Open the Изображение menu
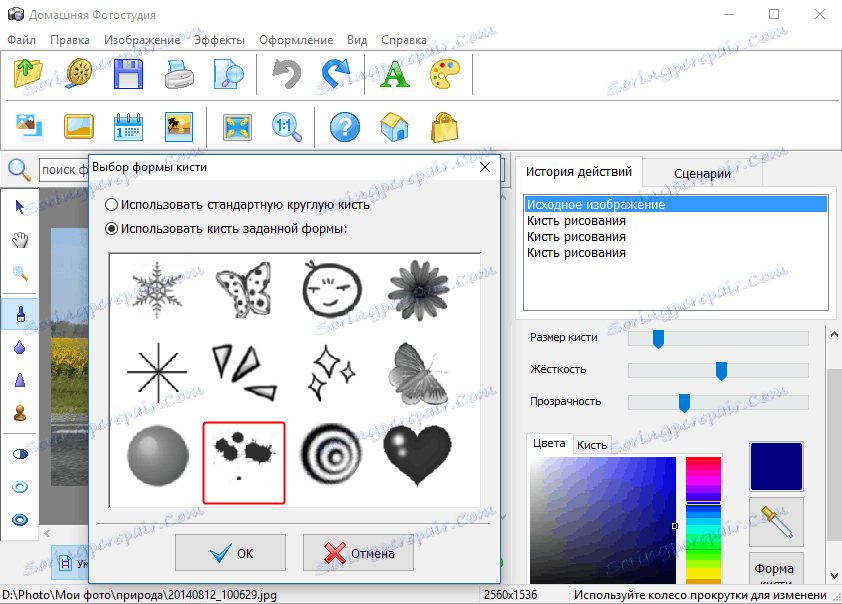Image resolution: width=842 pixels, height=604 pixels. click(x=142, y=40)
